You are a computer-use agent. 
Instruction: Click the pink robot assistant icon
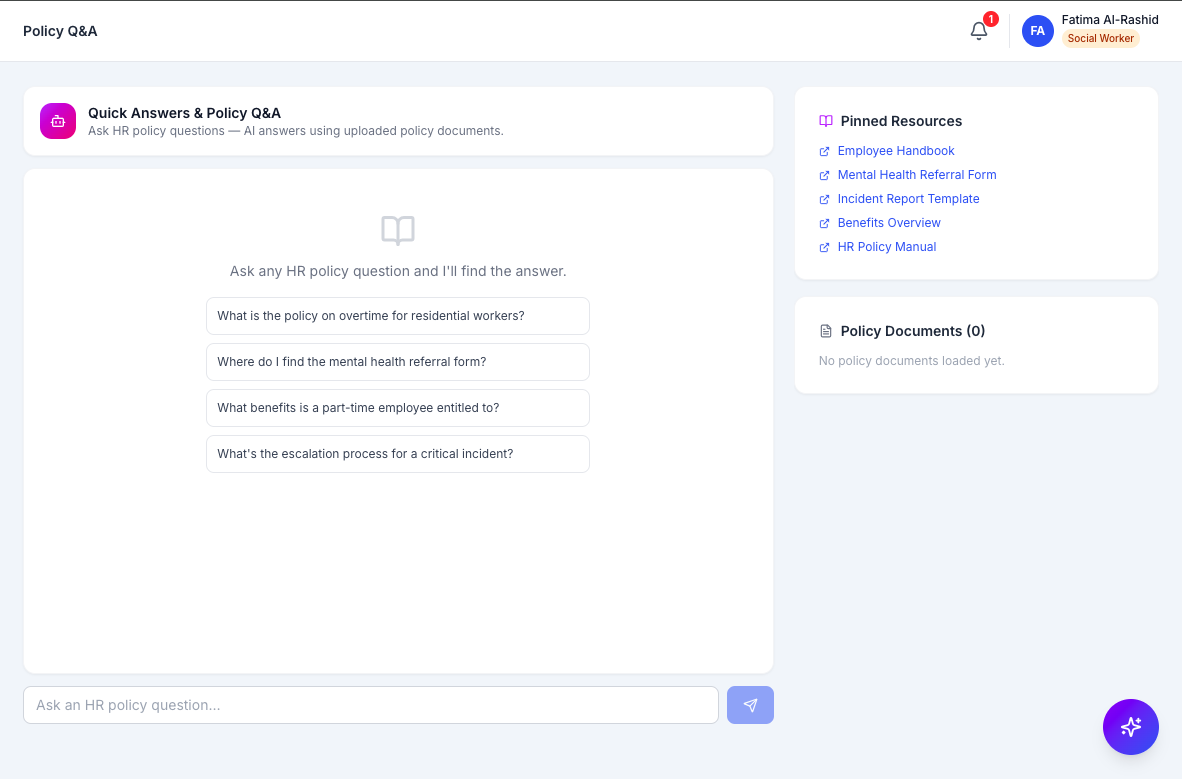click(x=58, y=121)
